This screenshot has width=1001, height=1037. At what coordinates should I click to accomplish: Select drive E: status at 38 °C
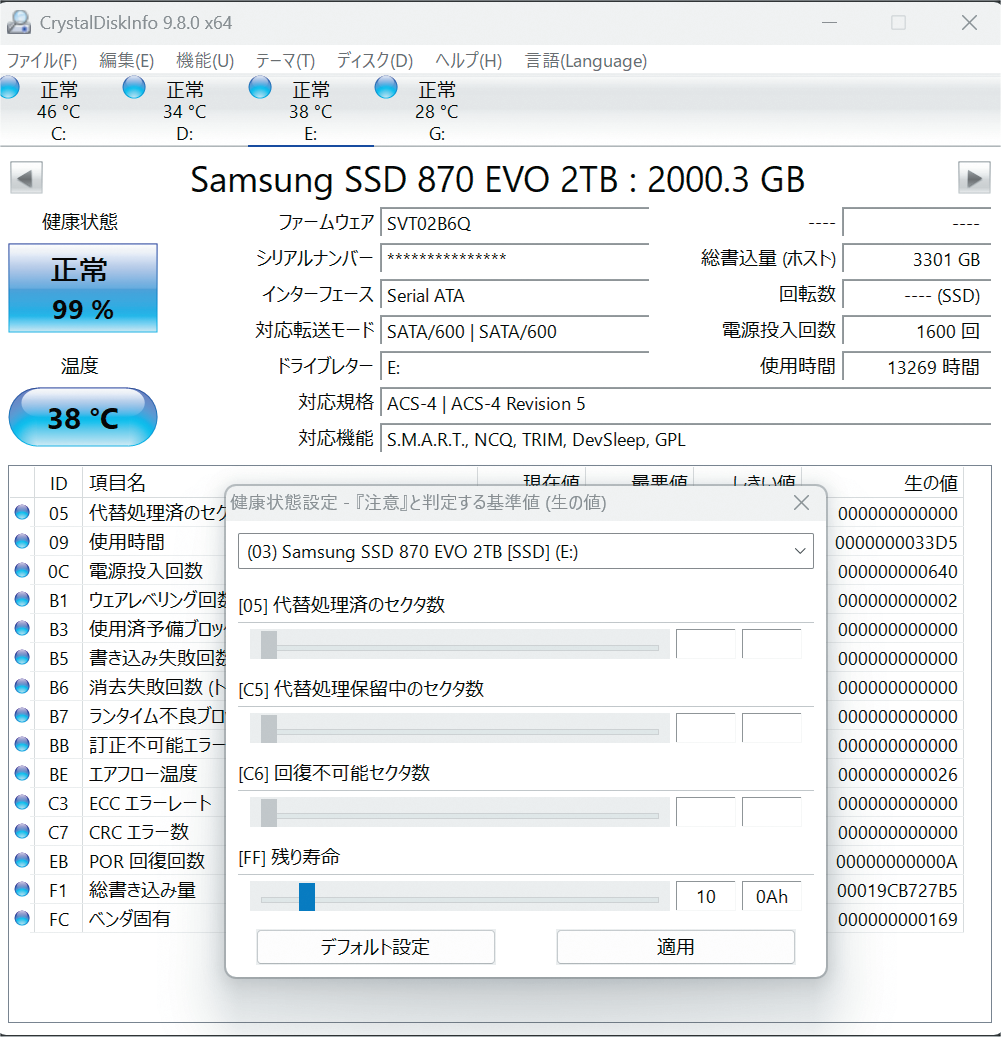(310, 110)
